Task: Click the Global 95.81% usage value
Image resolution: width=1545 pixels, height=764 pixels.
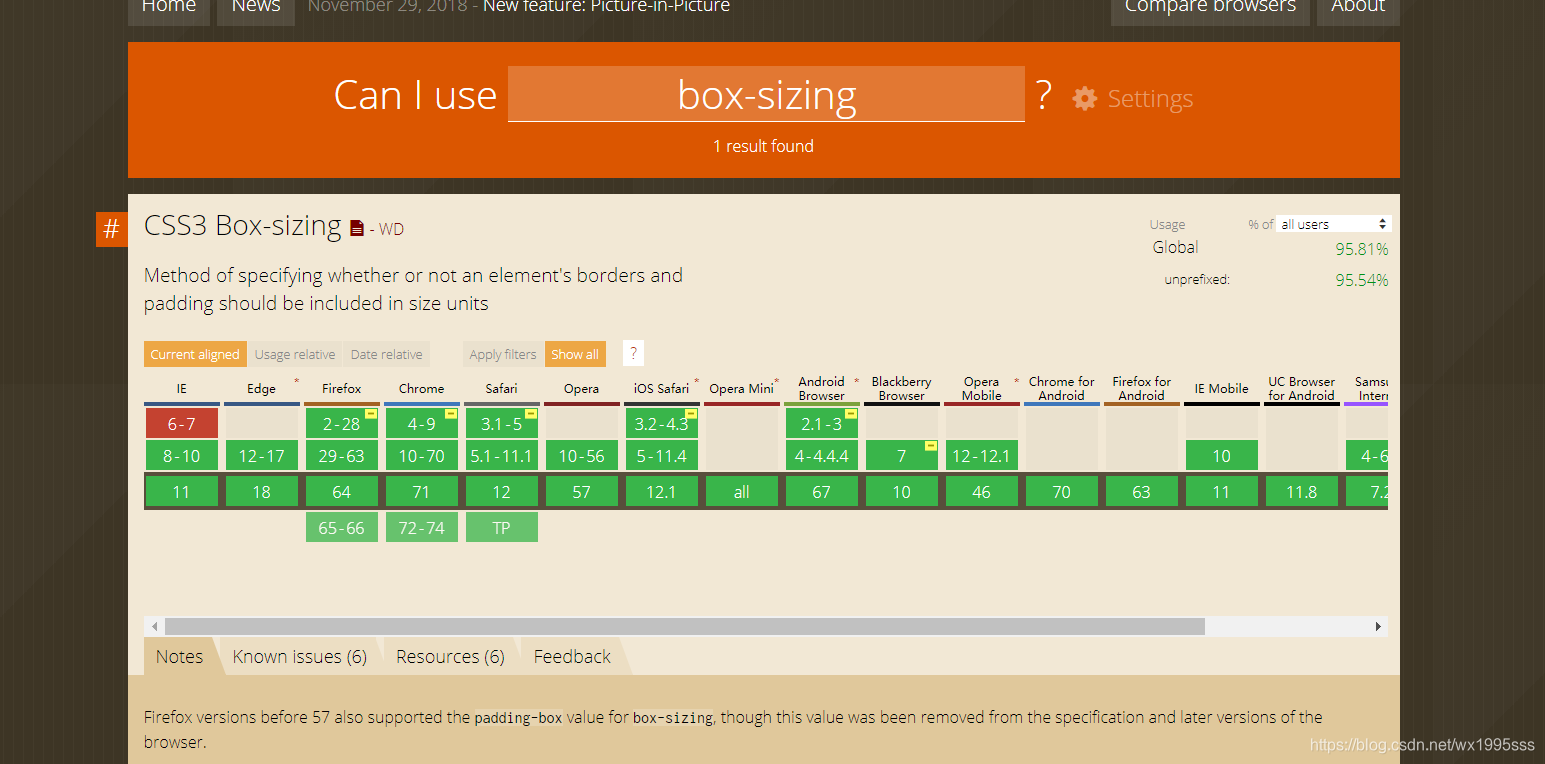Action: [1362, 249]
